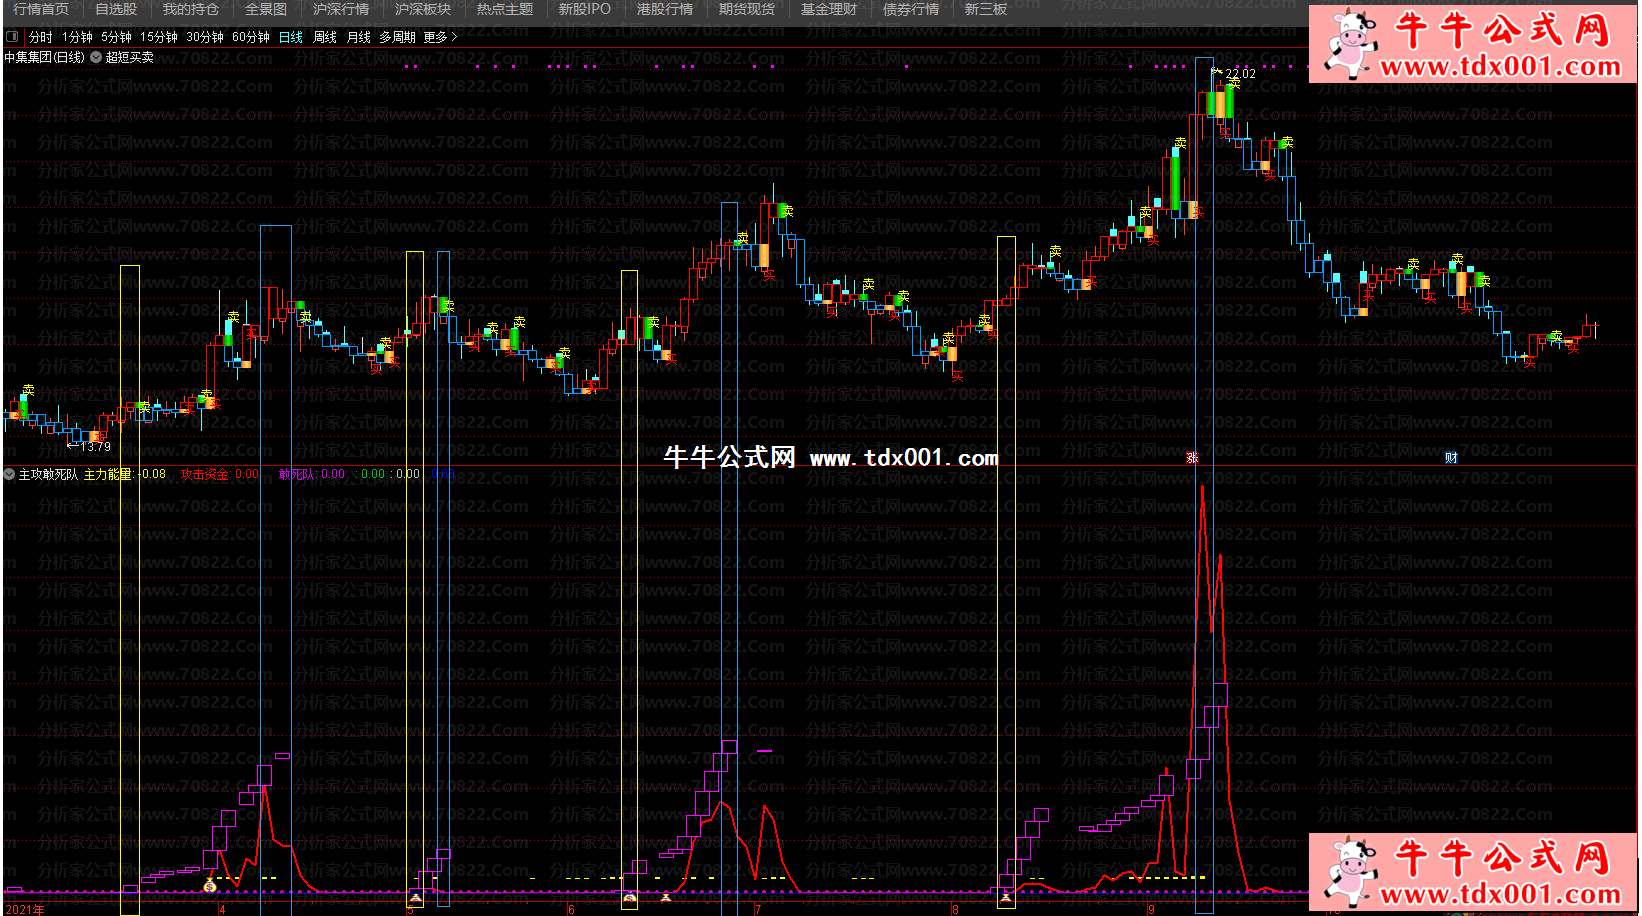Open the 沪深行情 tab
The image size is (1642, 916).
point(341,9)
